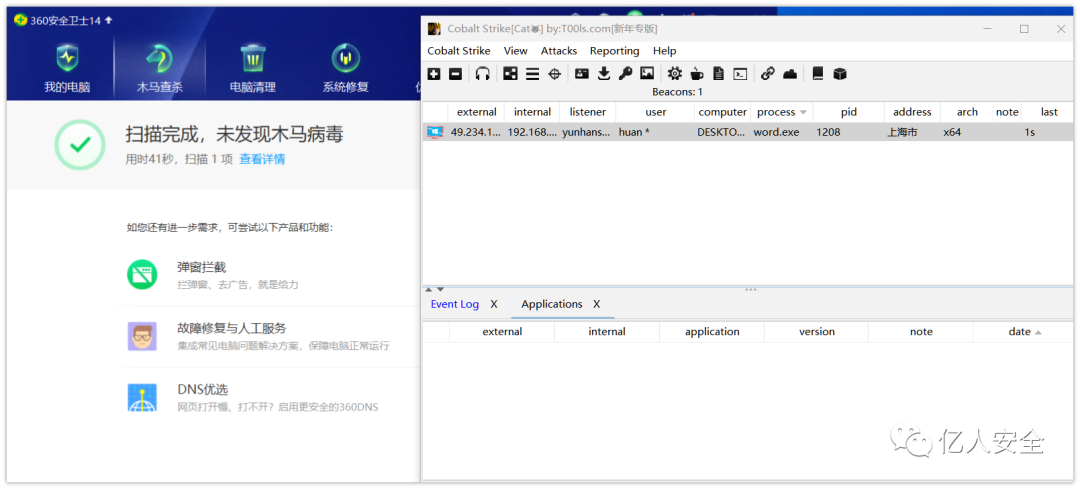Click the 故障修复与人工服务 avatar icon
The height and width of the screenshot is (489, 1080).
tap(142, 336)
